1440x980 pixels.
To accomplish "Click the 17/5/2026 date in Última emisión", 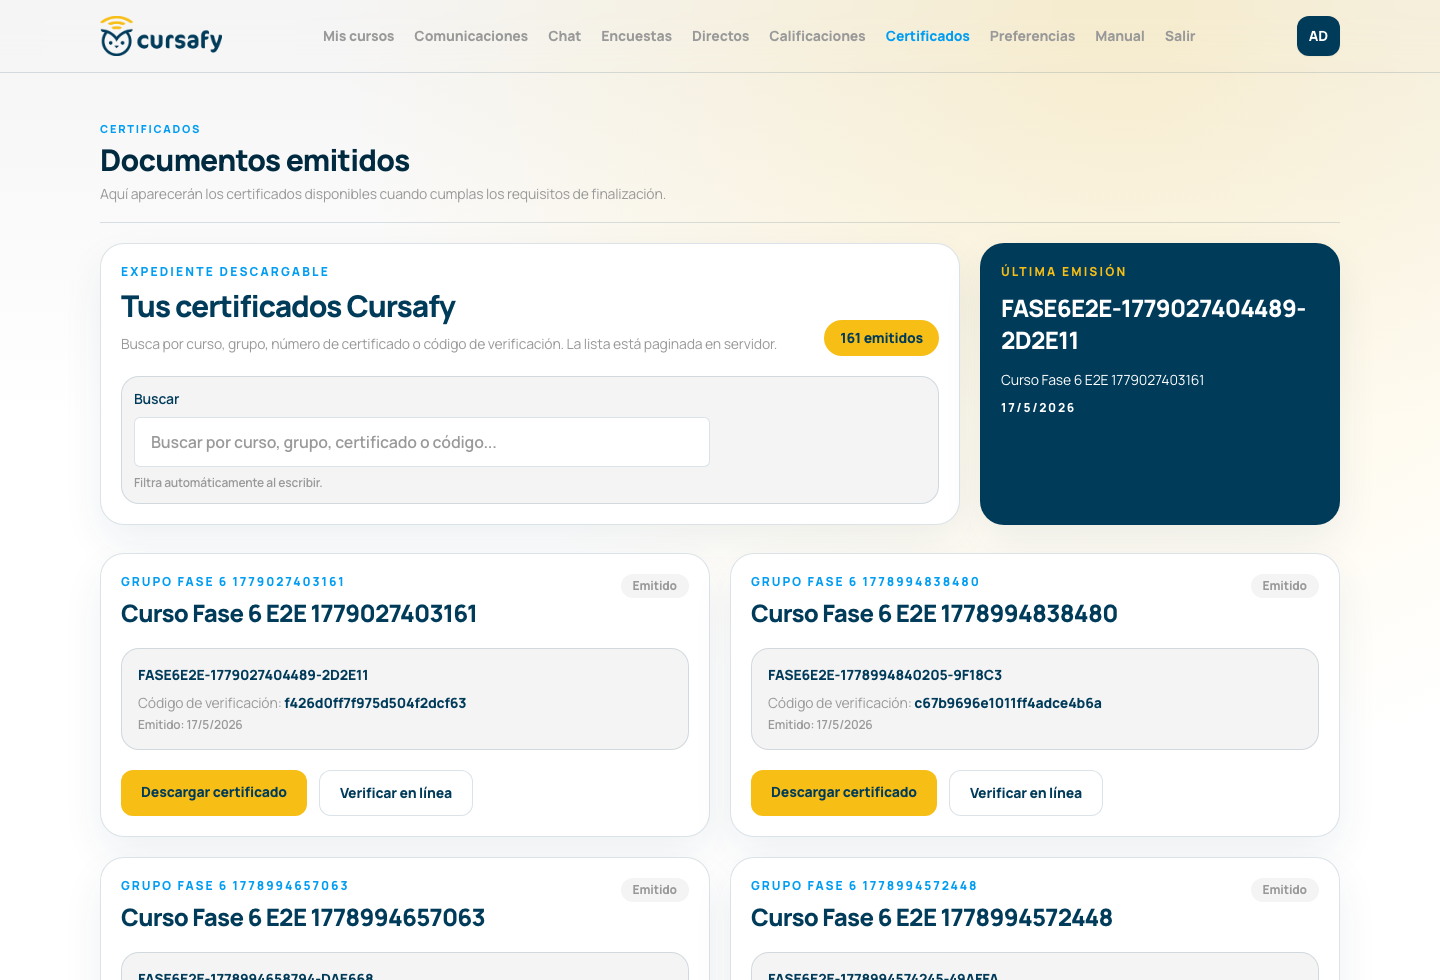I will click(x=1038, y=408).
